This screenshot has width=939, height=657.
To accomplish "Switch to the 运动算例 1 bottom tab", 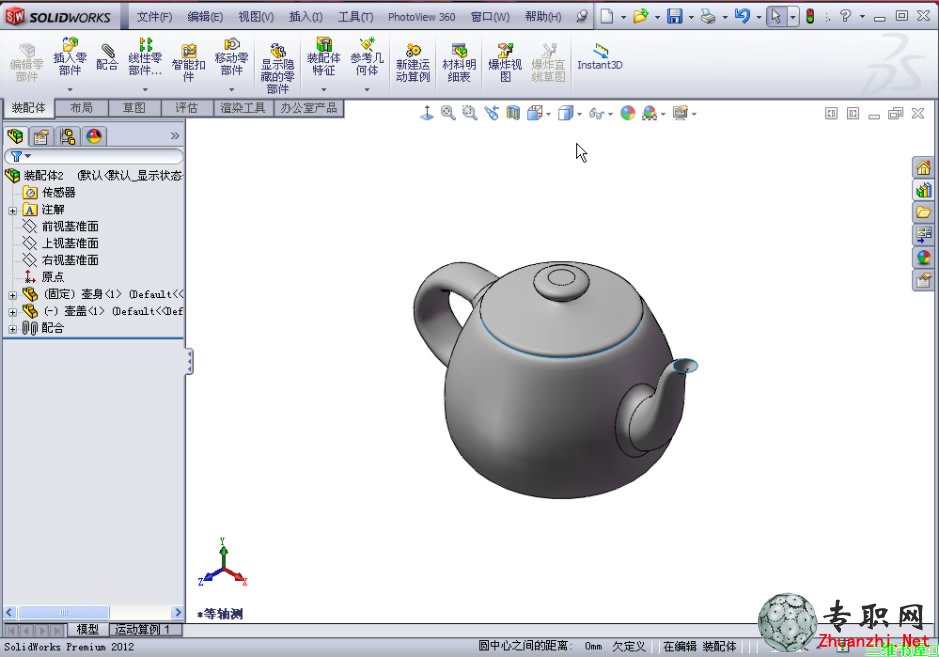I will (143, 629).
